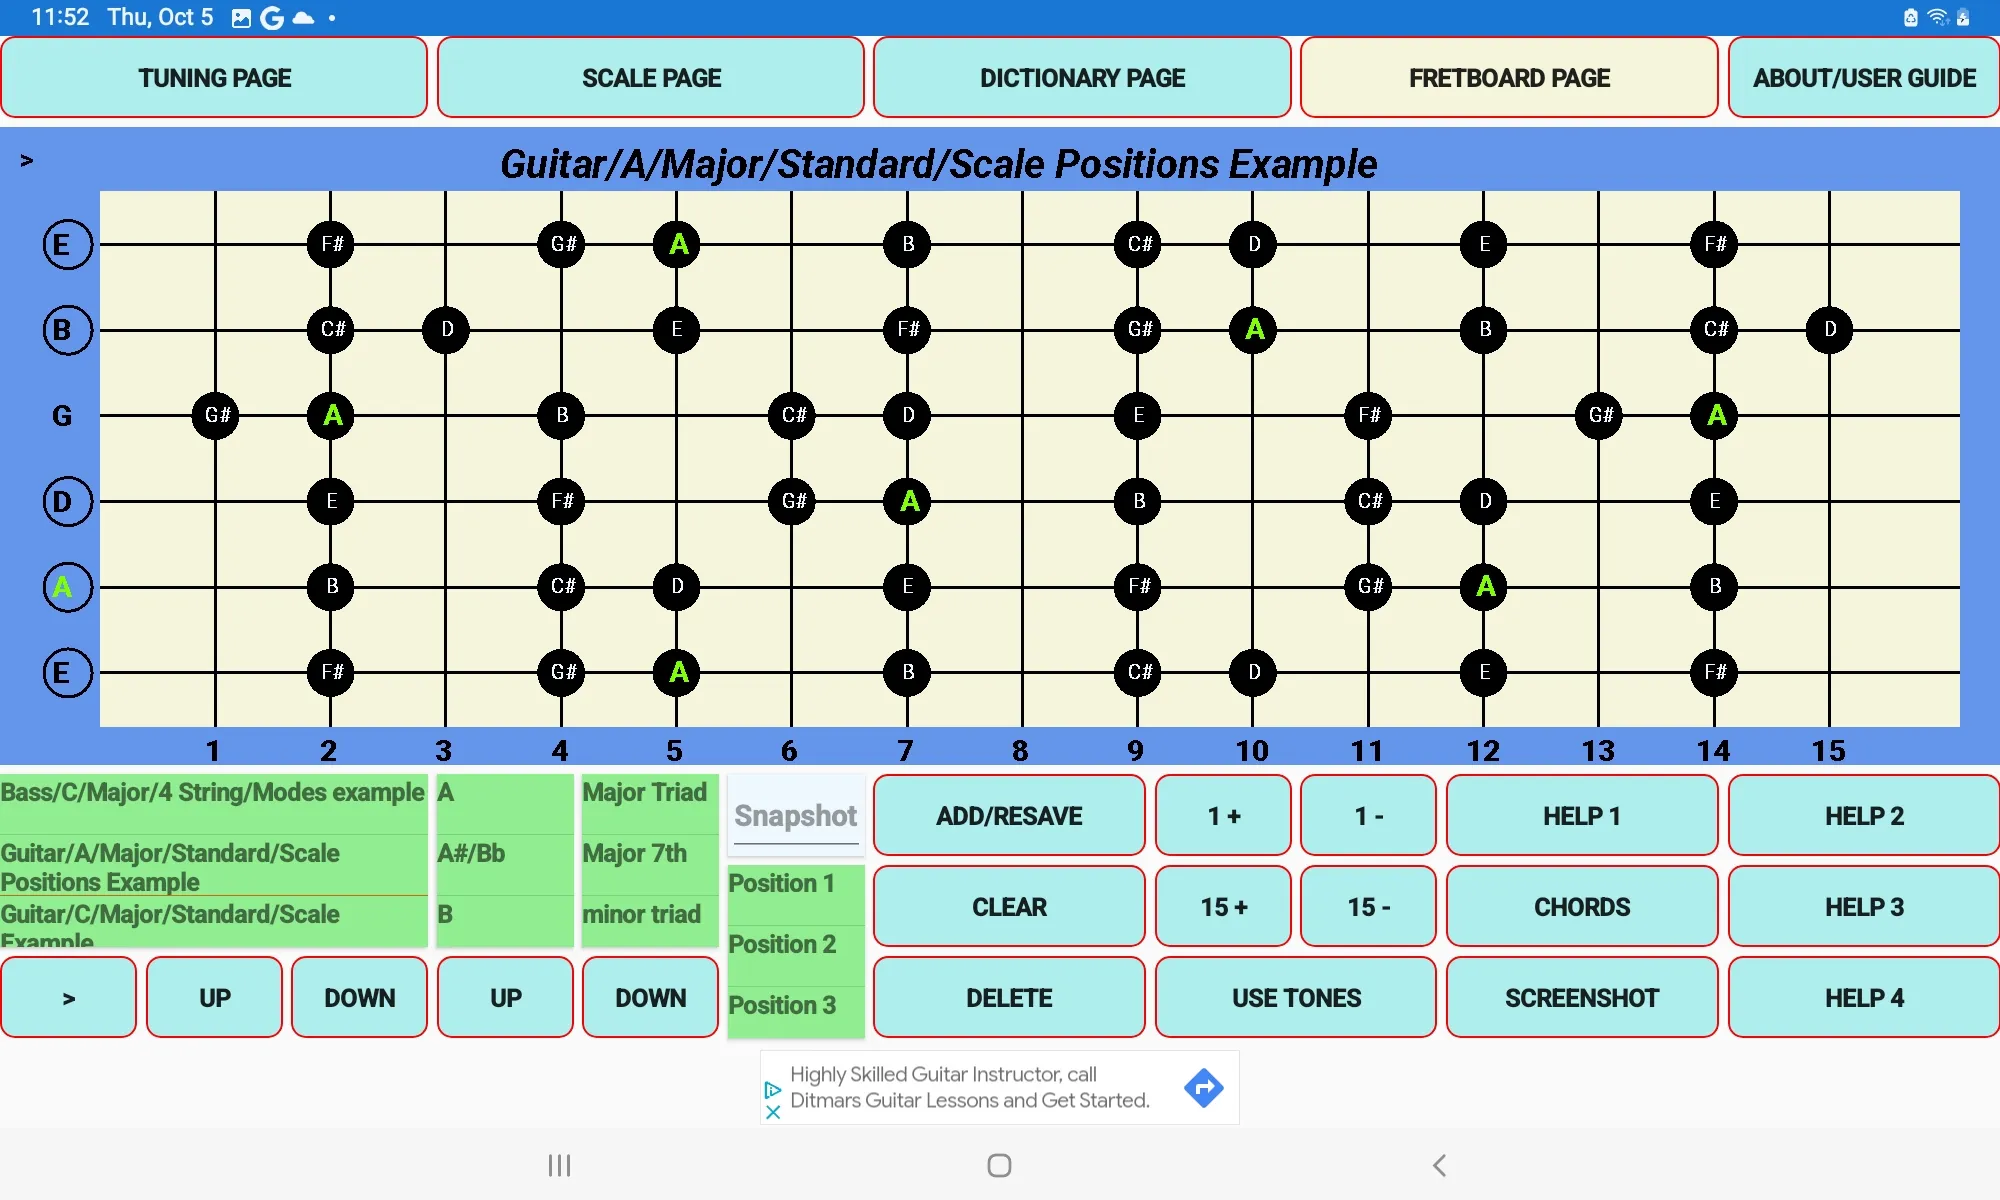Take a SCREENSHOT of the fretboard
This screenshot has width=2000, height=1200.
click(x=1582, y=998)
